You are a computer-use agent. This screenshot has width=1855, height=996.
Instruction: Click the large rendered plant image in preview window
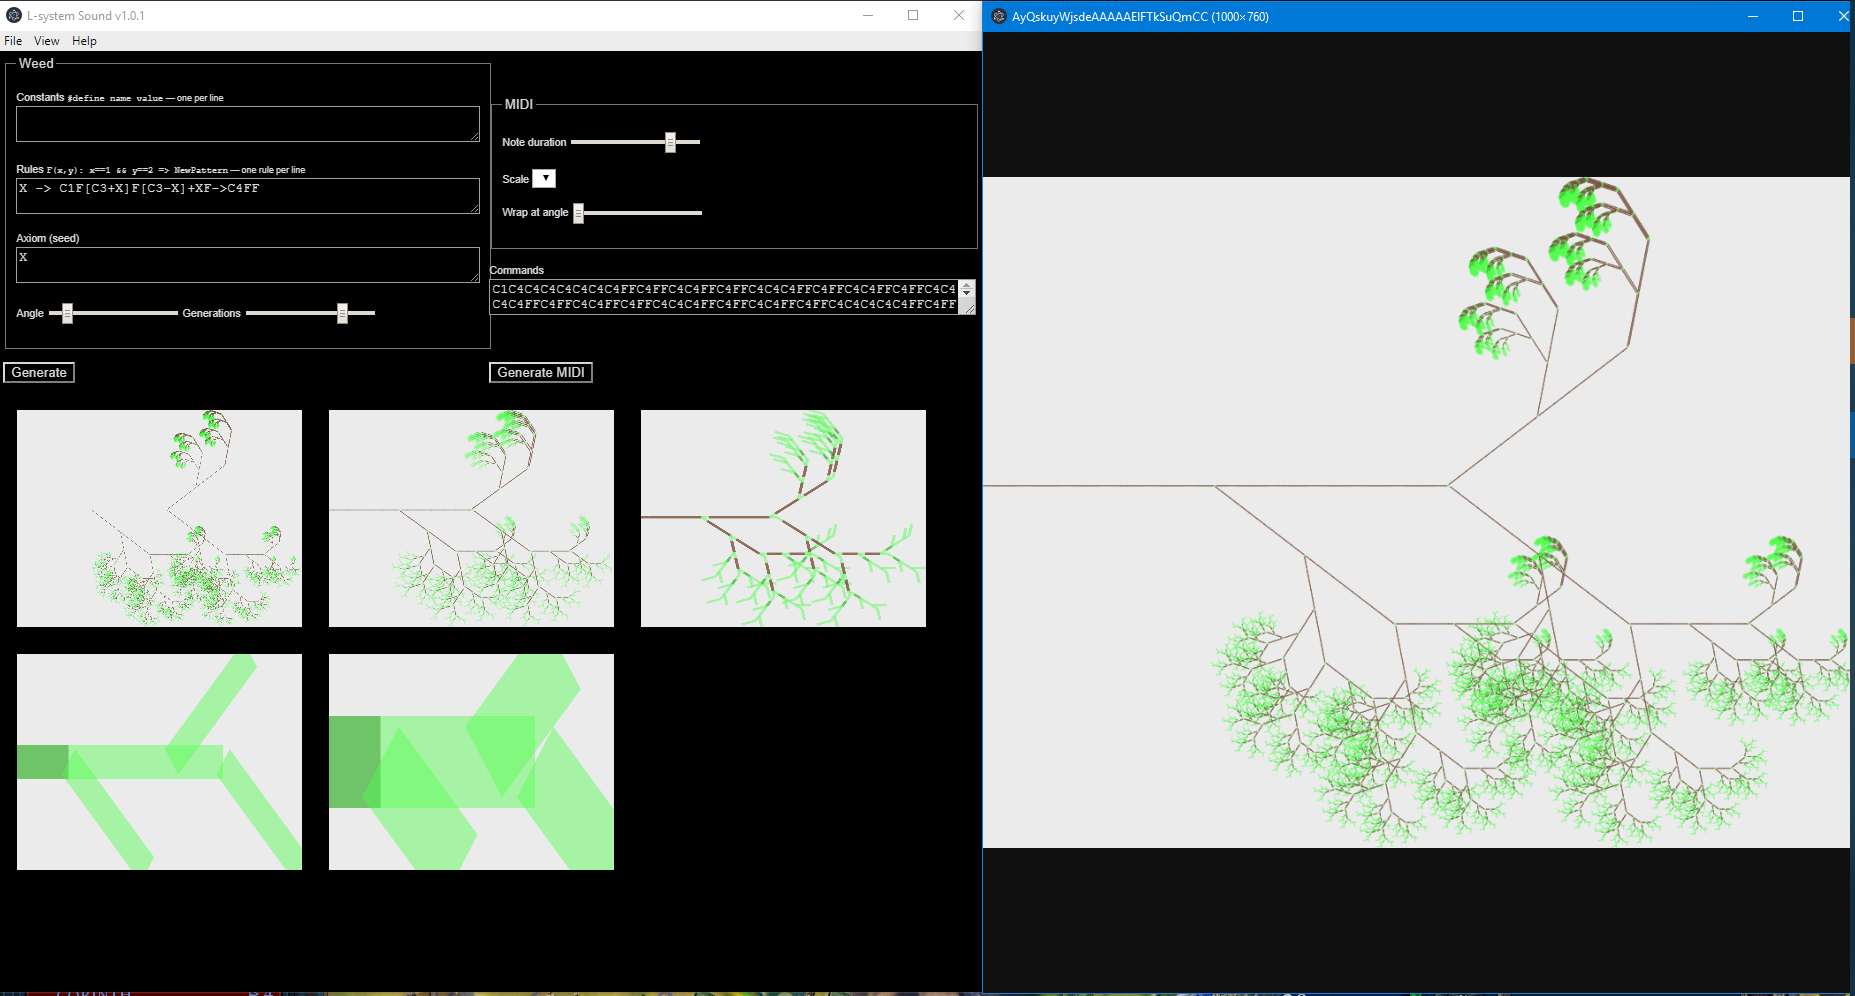click(x=1416, y=512)
